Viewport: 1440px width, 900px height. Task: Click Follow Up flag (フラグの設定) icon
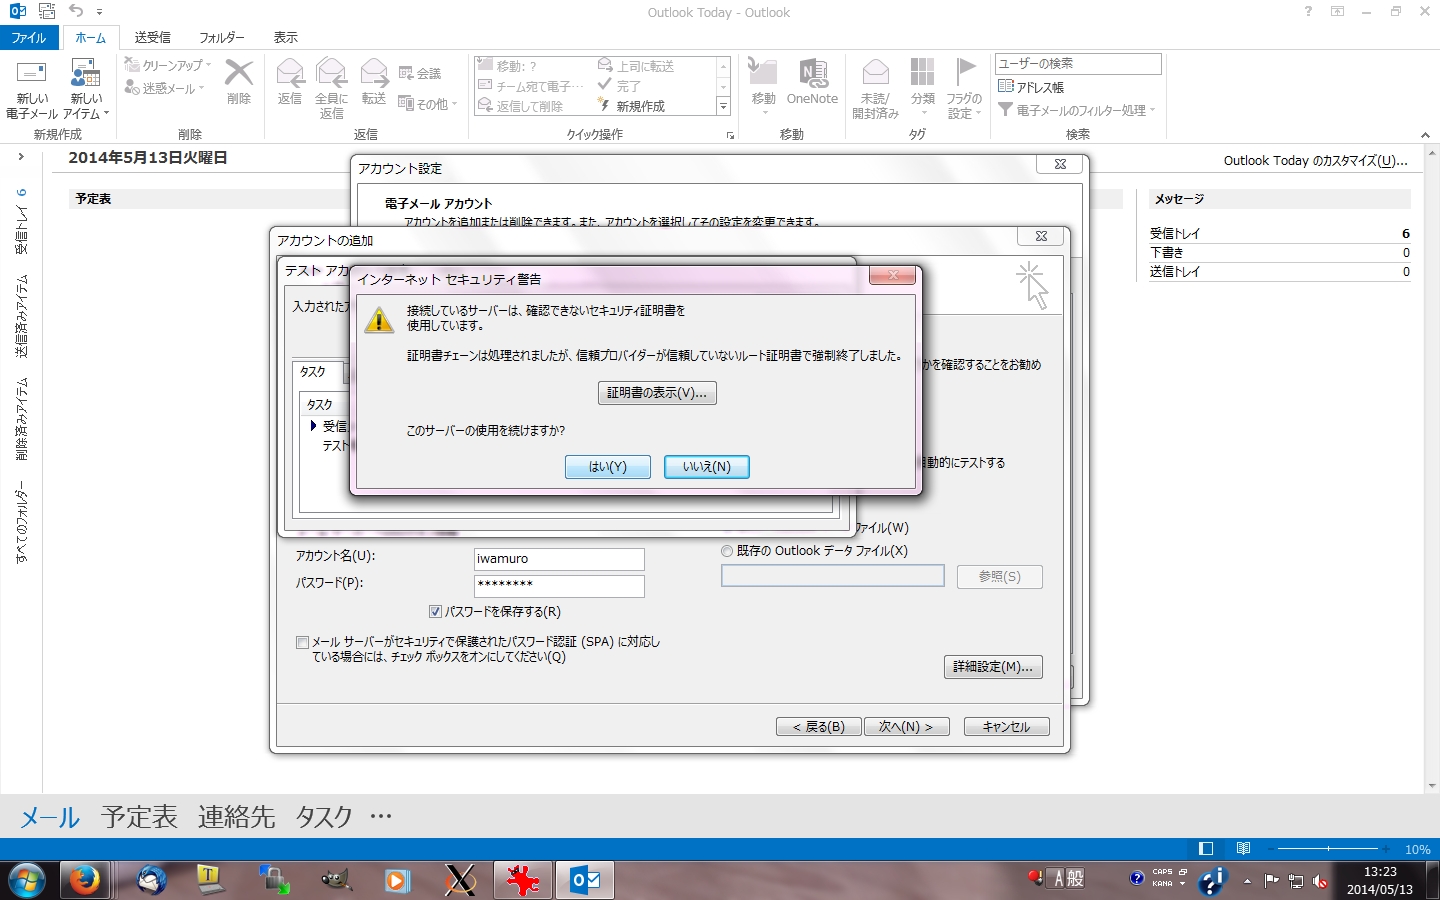click(964, 72)
